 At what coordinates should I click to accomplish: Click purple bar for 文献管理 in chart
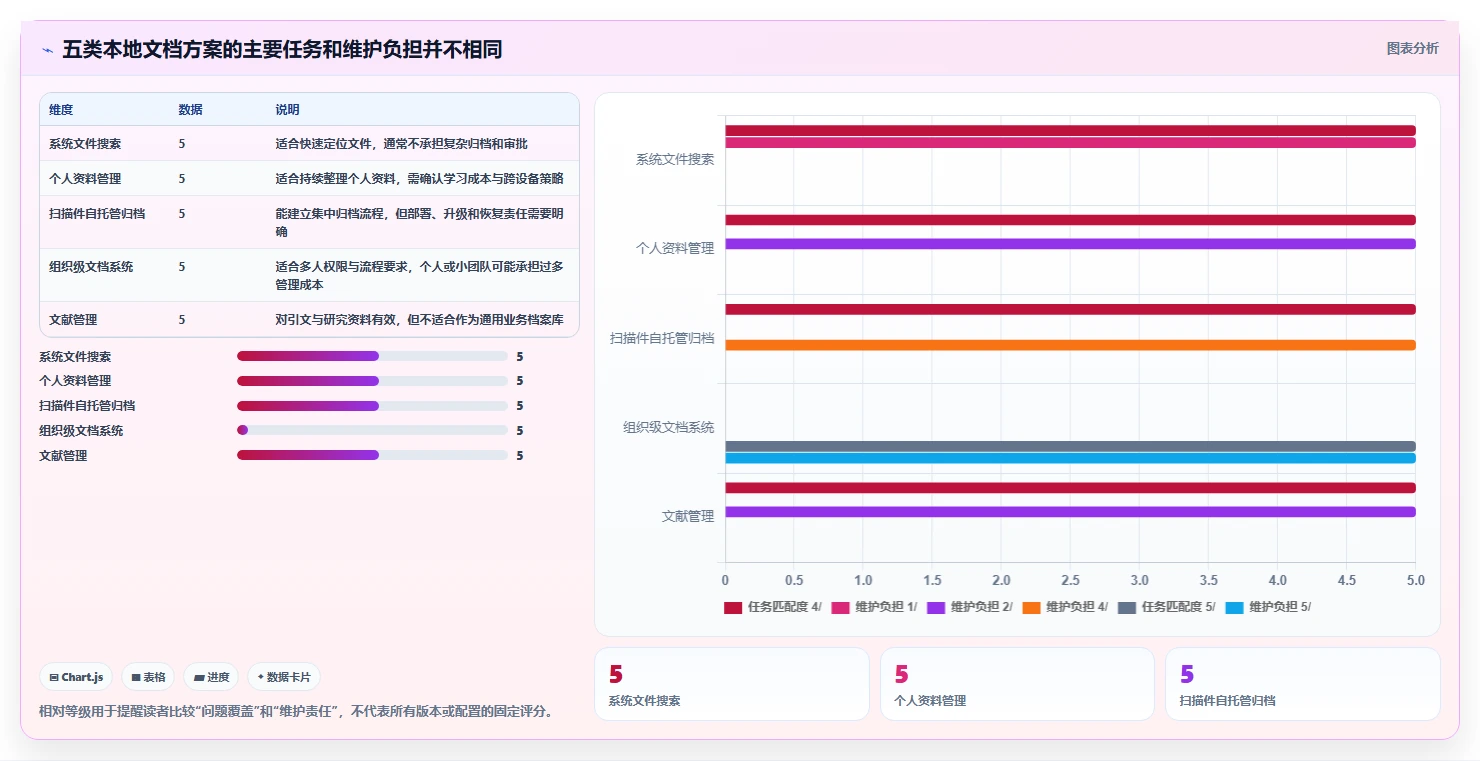[x=1070, y=512]
